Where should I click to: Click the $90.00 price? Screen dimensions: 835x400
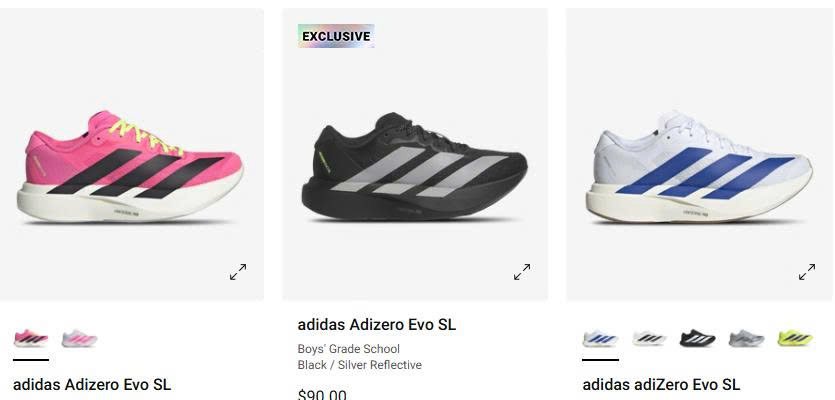(x=322, y=395)
